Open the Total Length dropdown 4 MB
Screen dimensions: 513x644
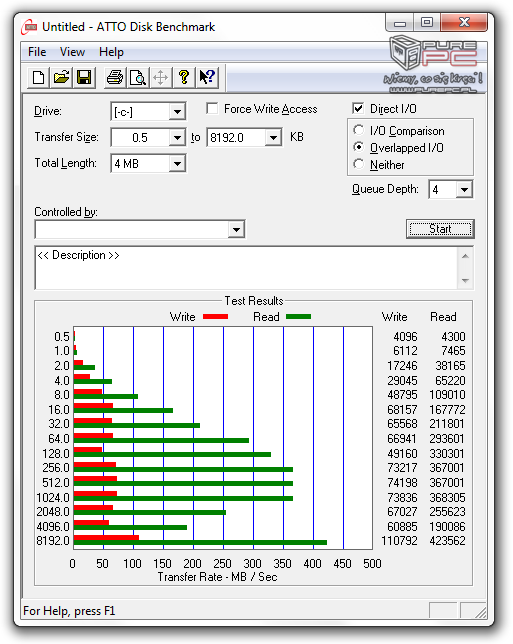(x=177, y=163)
